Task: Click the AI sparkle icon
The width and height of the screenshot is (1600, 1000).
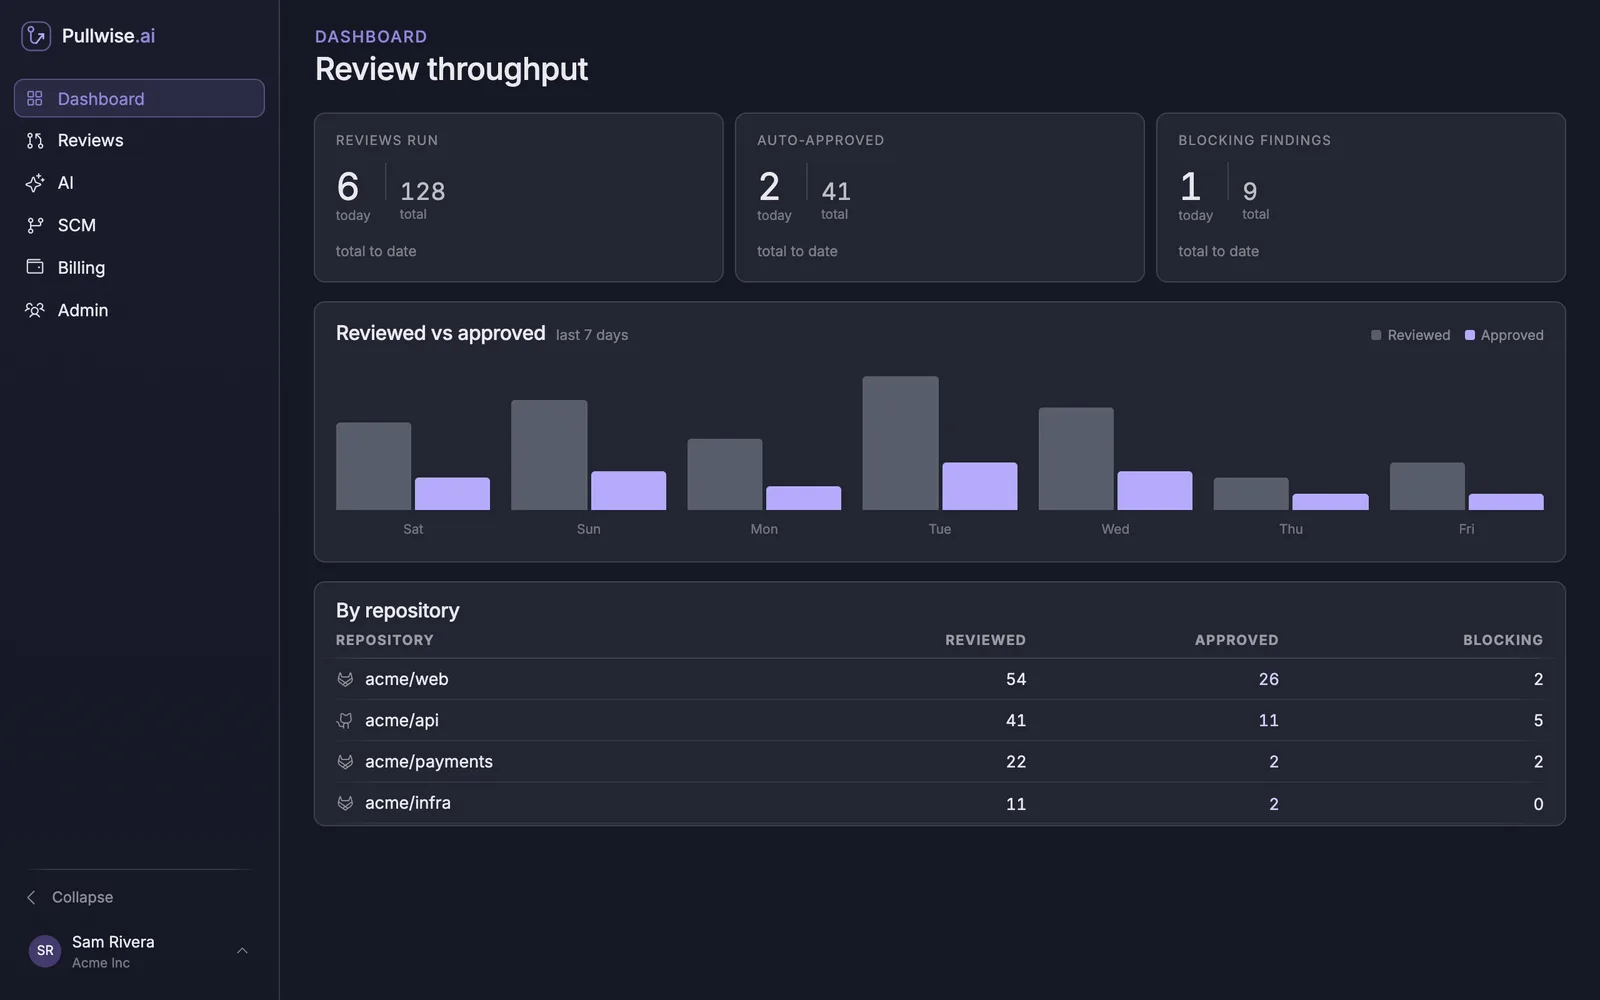Action: [35, 183]
